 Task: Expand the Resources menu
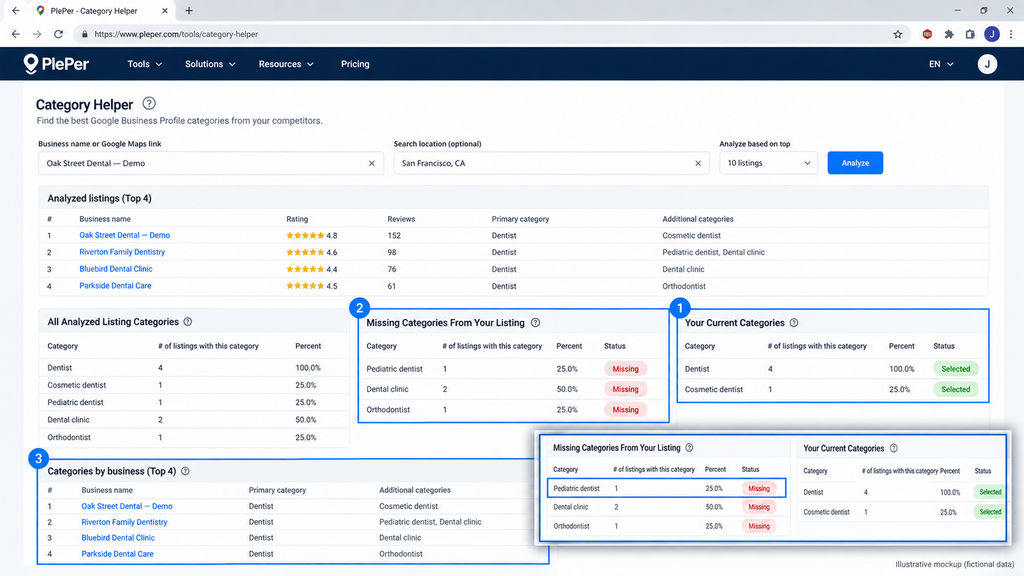[x=286, y=64]
